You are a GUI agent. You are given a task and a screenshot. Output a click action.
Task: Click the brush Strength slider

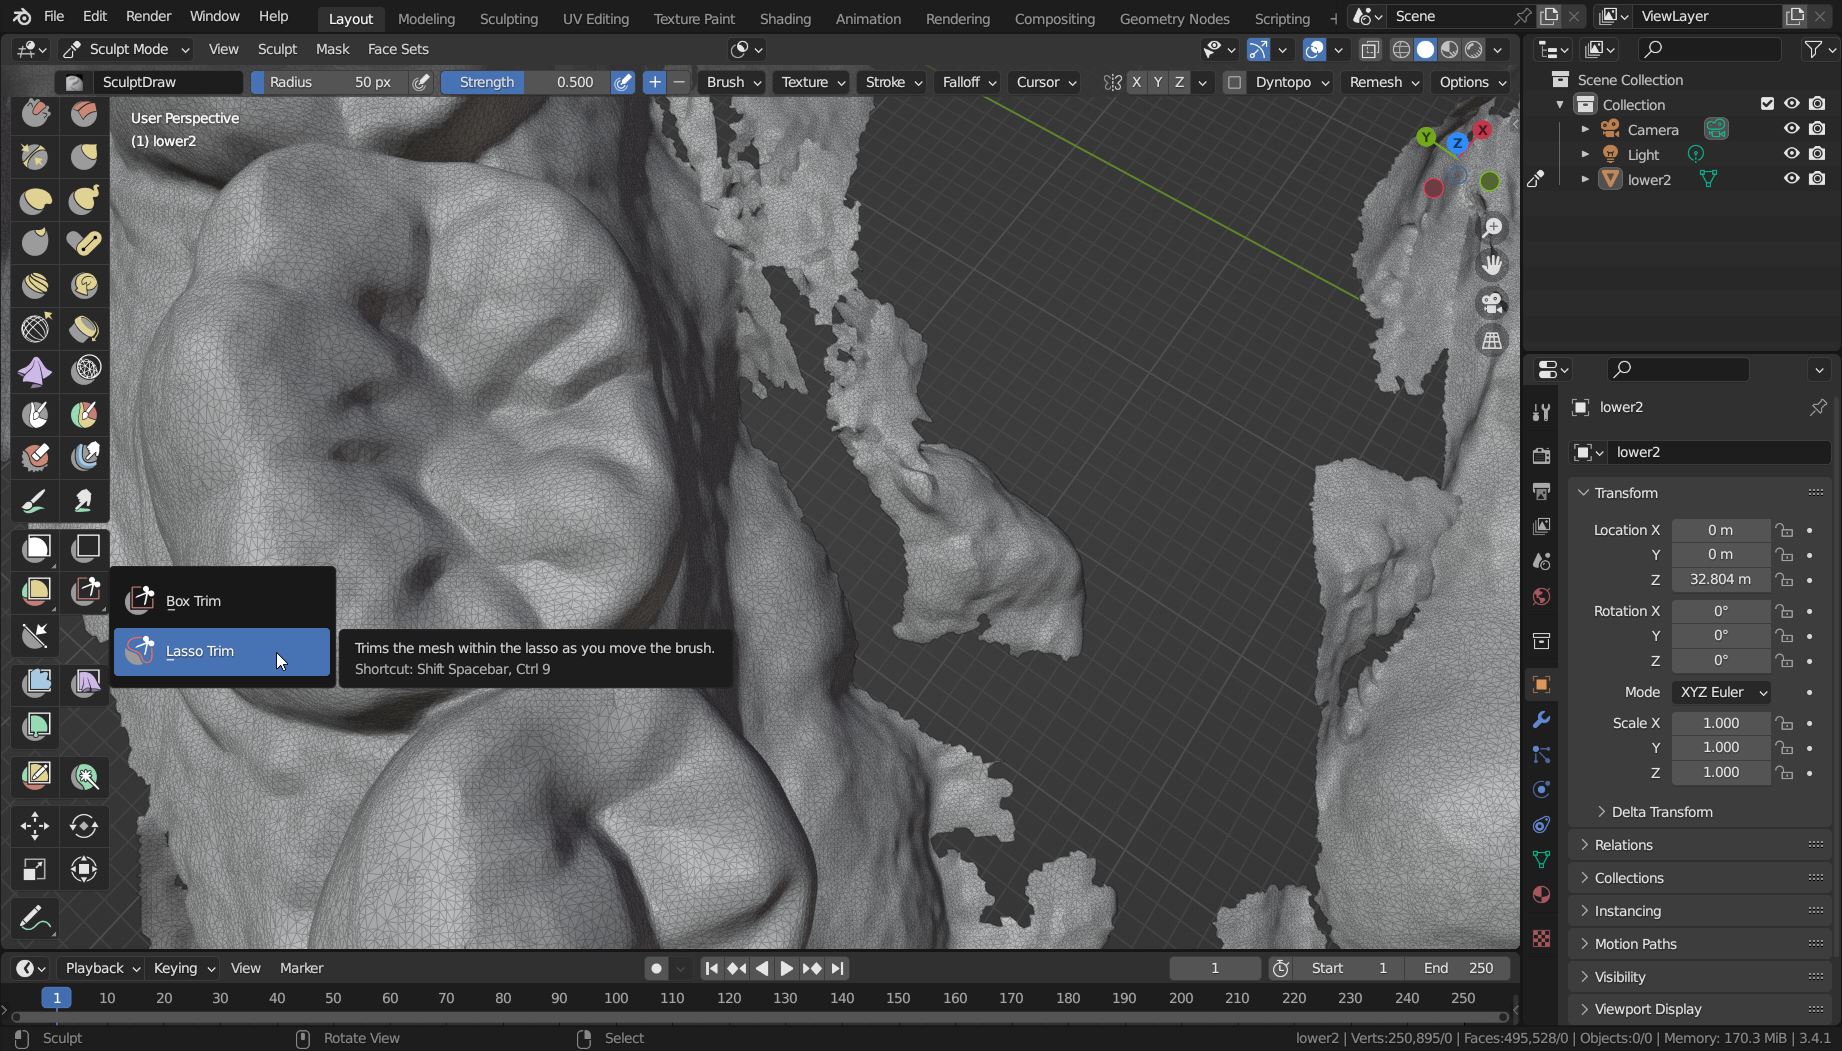526,82
